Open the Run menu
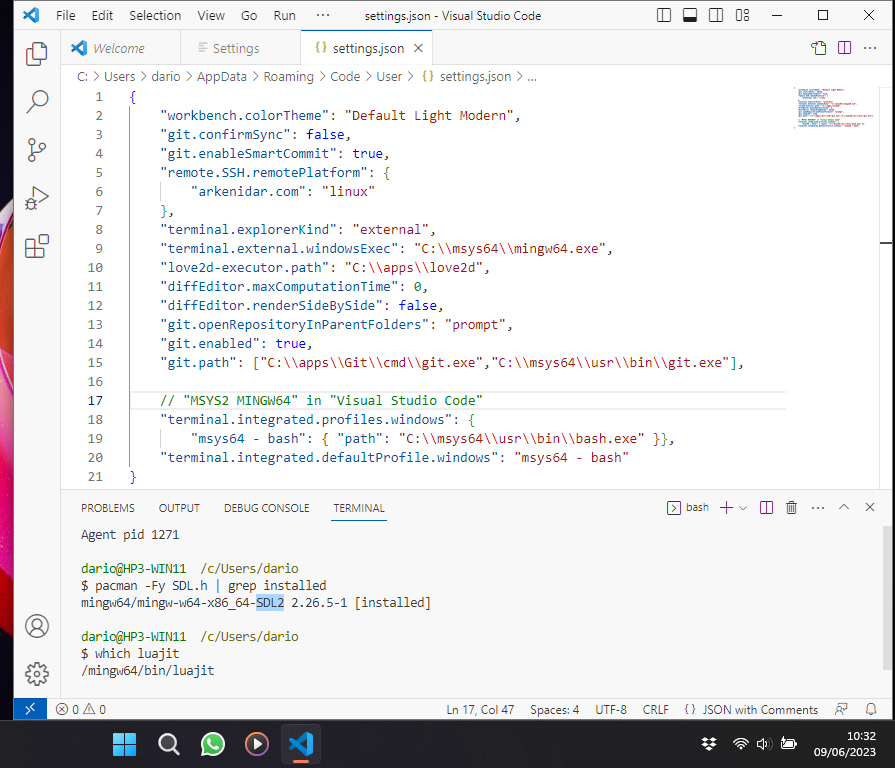895x768 pixels. click(284, 15)
